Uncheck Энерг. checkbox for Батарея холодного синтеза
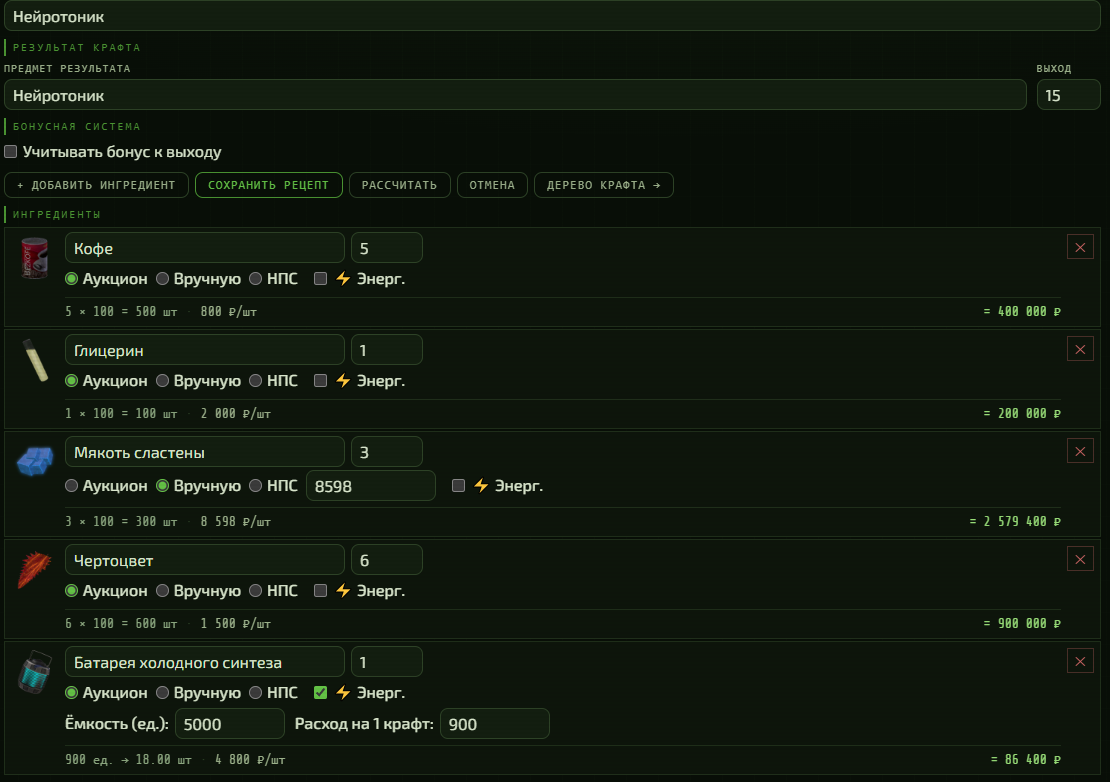Image resolution: width=1110 pixels, height=782 pixels. (x=321, y=692)
